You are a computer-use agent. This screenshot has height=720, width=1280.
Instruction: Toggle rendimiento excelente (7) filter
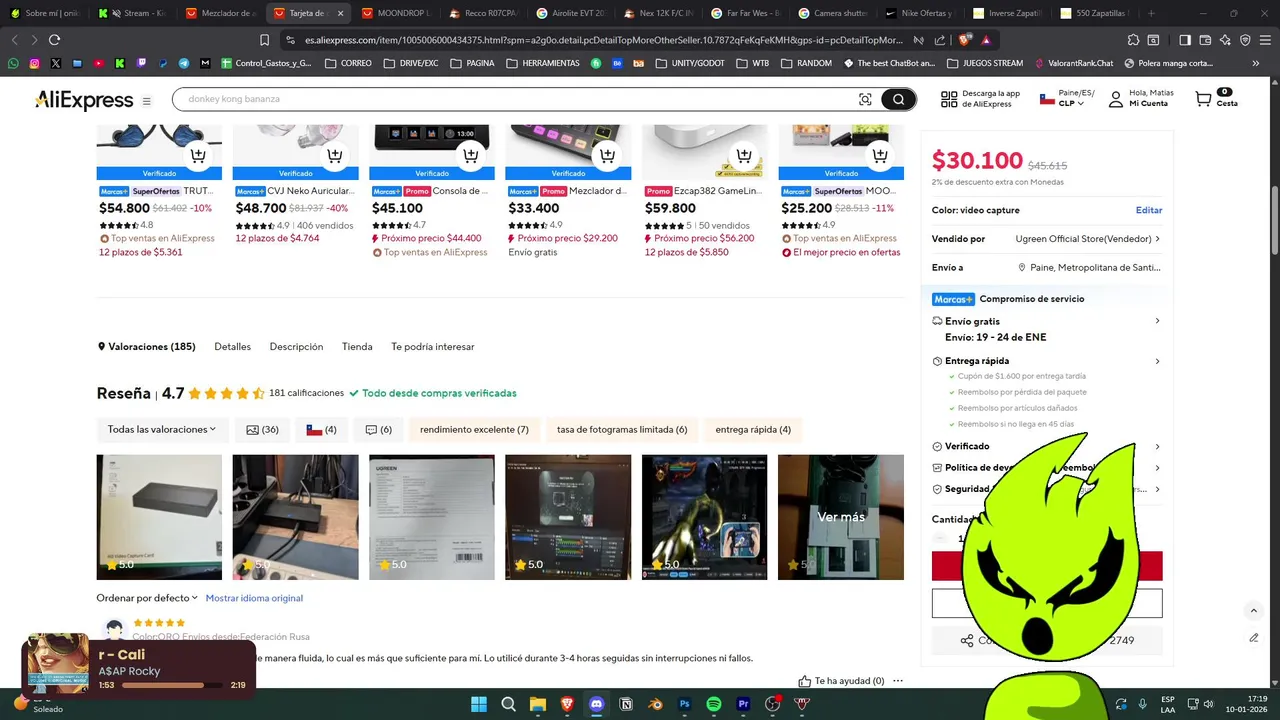474,430
